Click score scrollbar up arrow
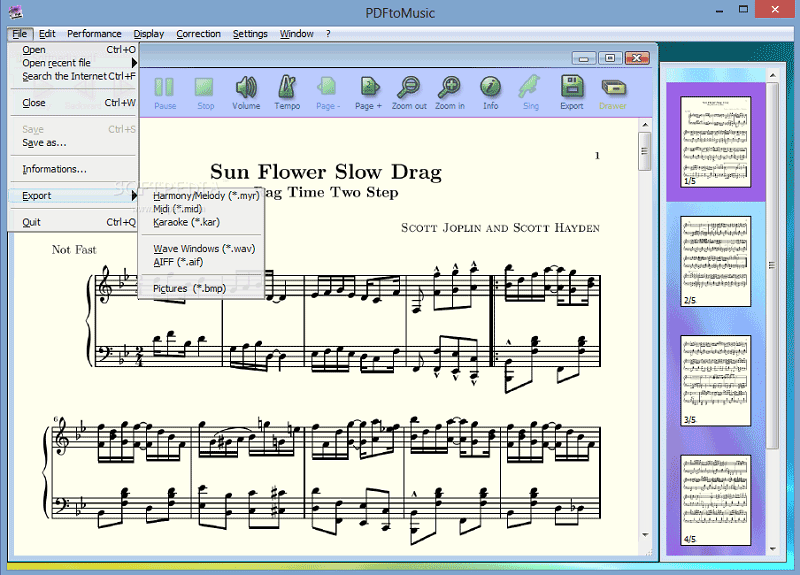 (645, 125)
